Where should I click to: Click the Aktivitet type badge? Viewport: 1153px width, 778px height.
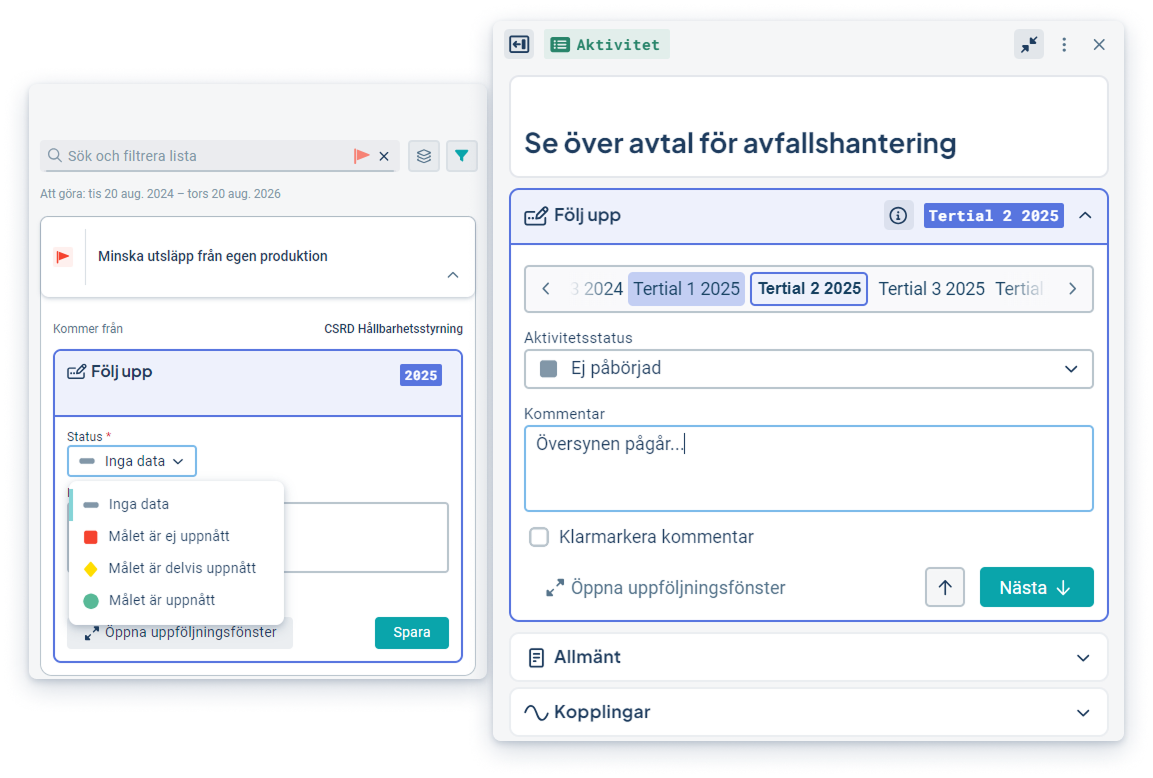pos(607,45)
